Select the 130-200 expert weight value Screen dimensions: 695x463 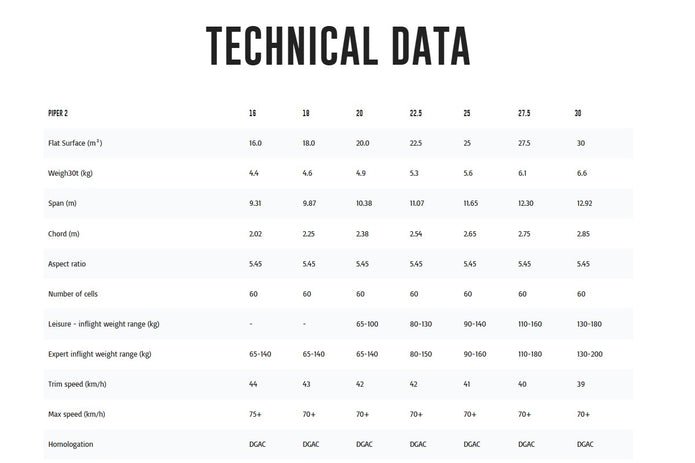coord(590,354)
